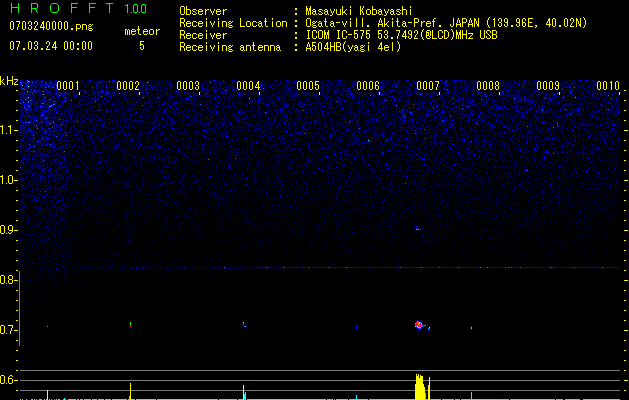
Task: Click the 1.1 kHz axis label
Action: [x=8, y=130]
